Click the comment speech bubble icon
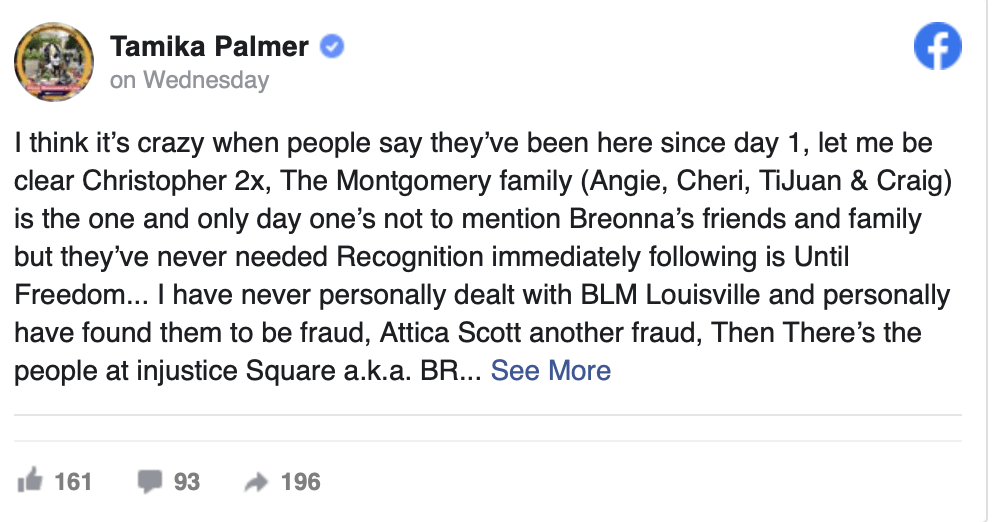This screenshot has width=992, height=522. coord(150,482)
